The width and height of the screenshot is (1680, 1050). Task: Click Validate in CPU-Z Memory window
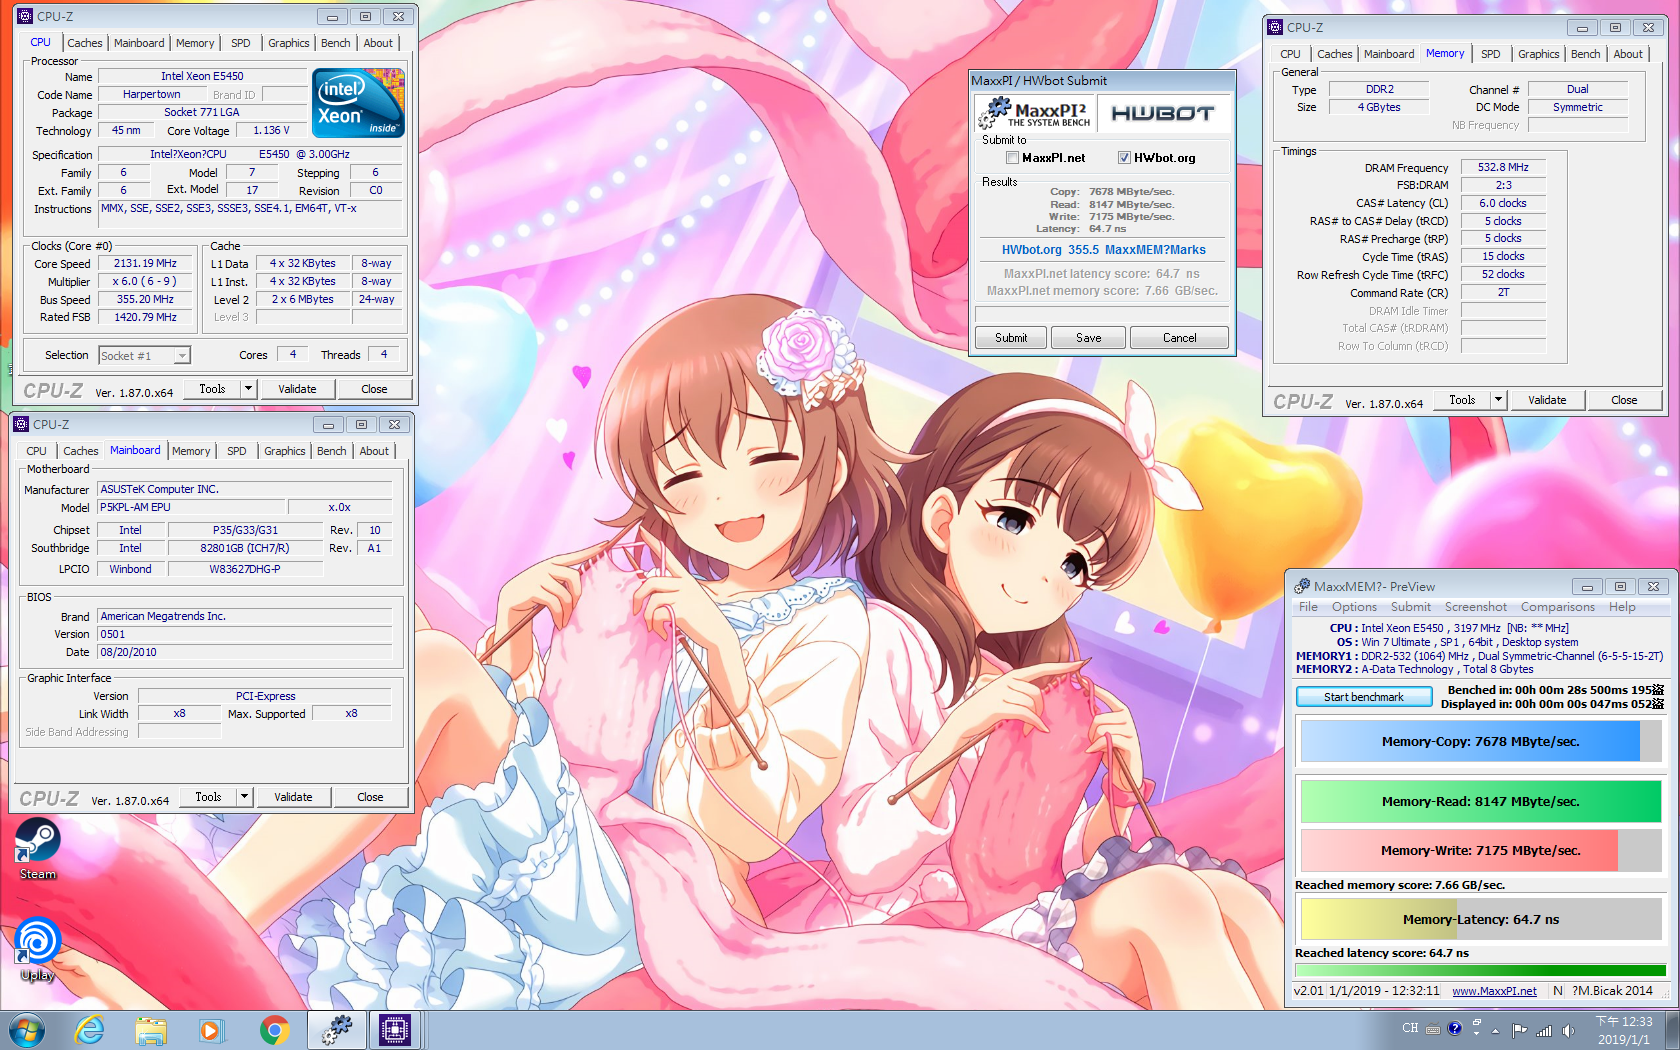(1547, 400)
